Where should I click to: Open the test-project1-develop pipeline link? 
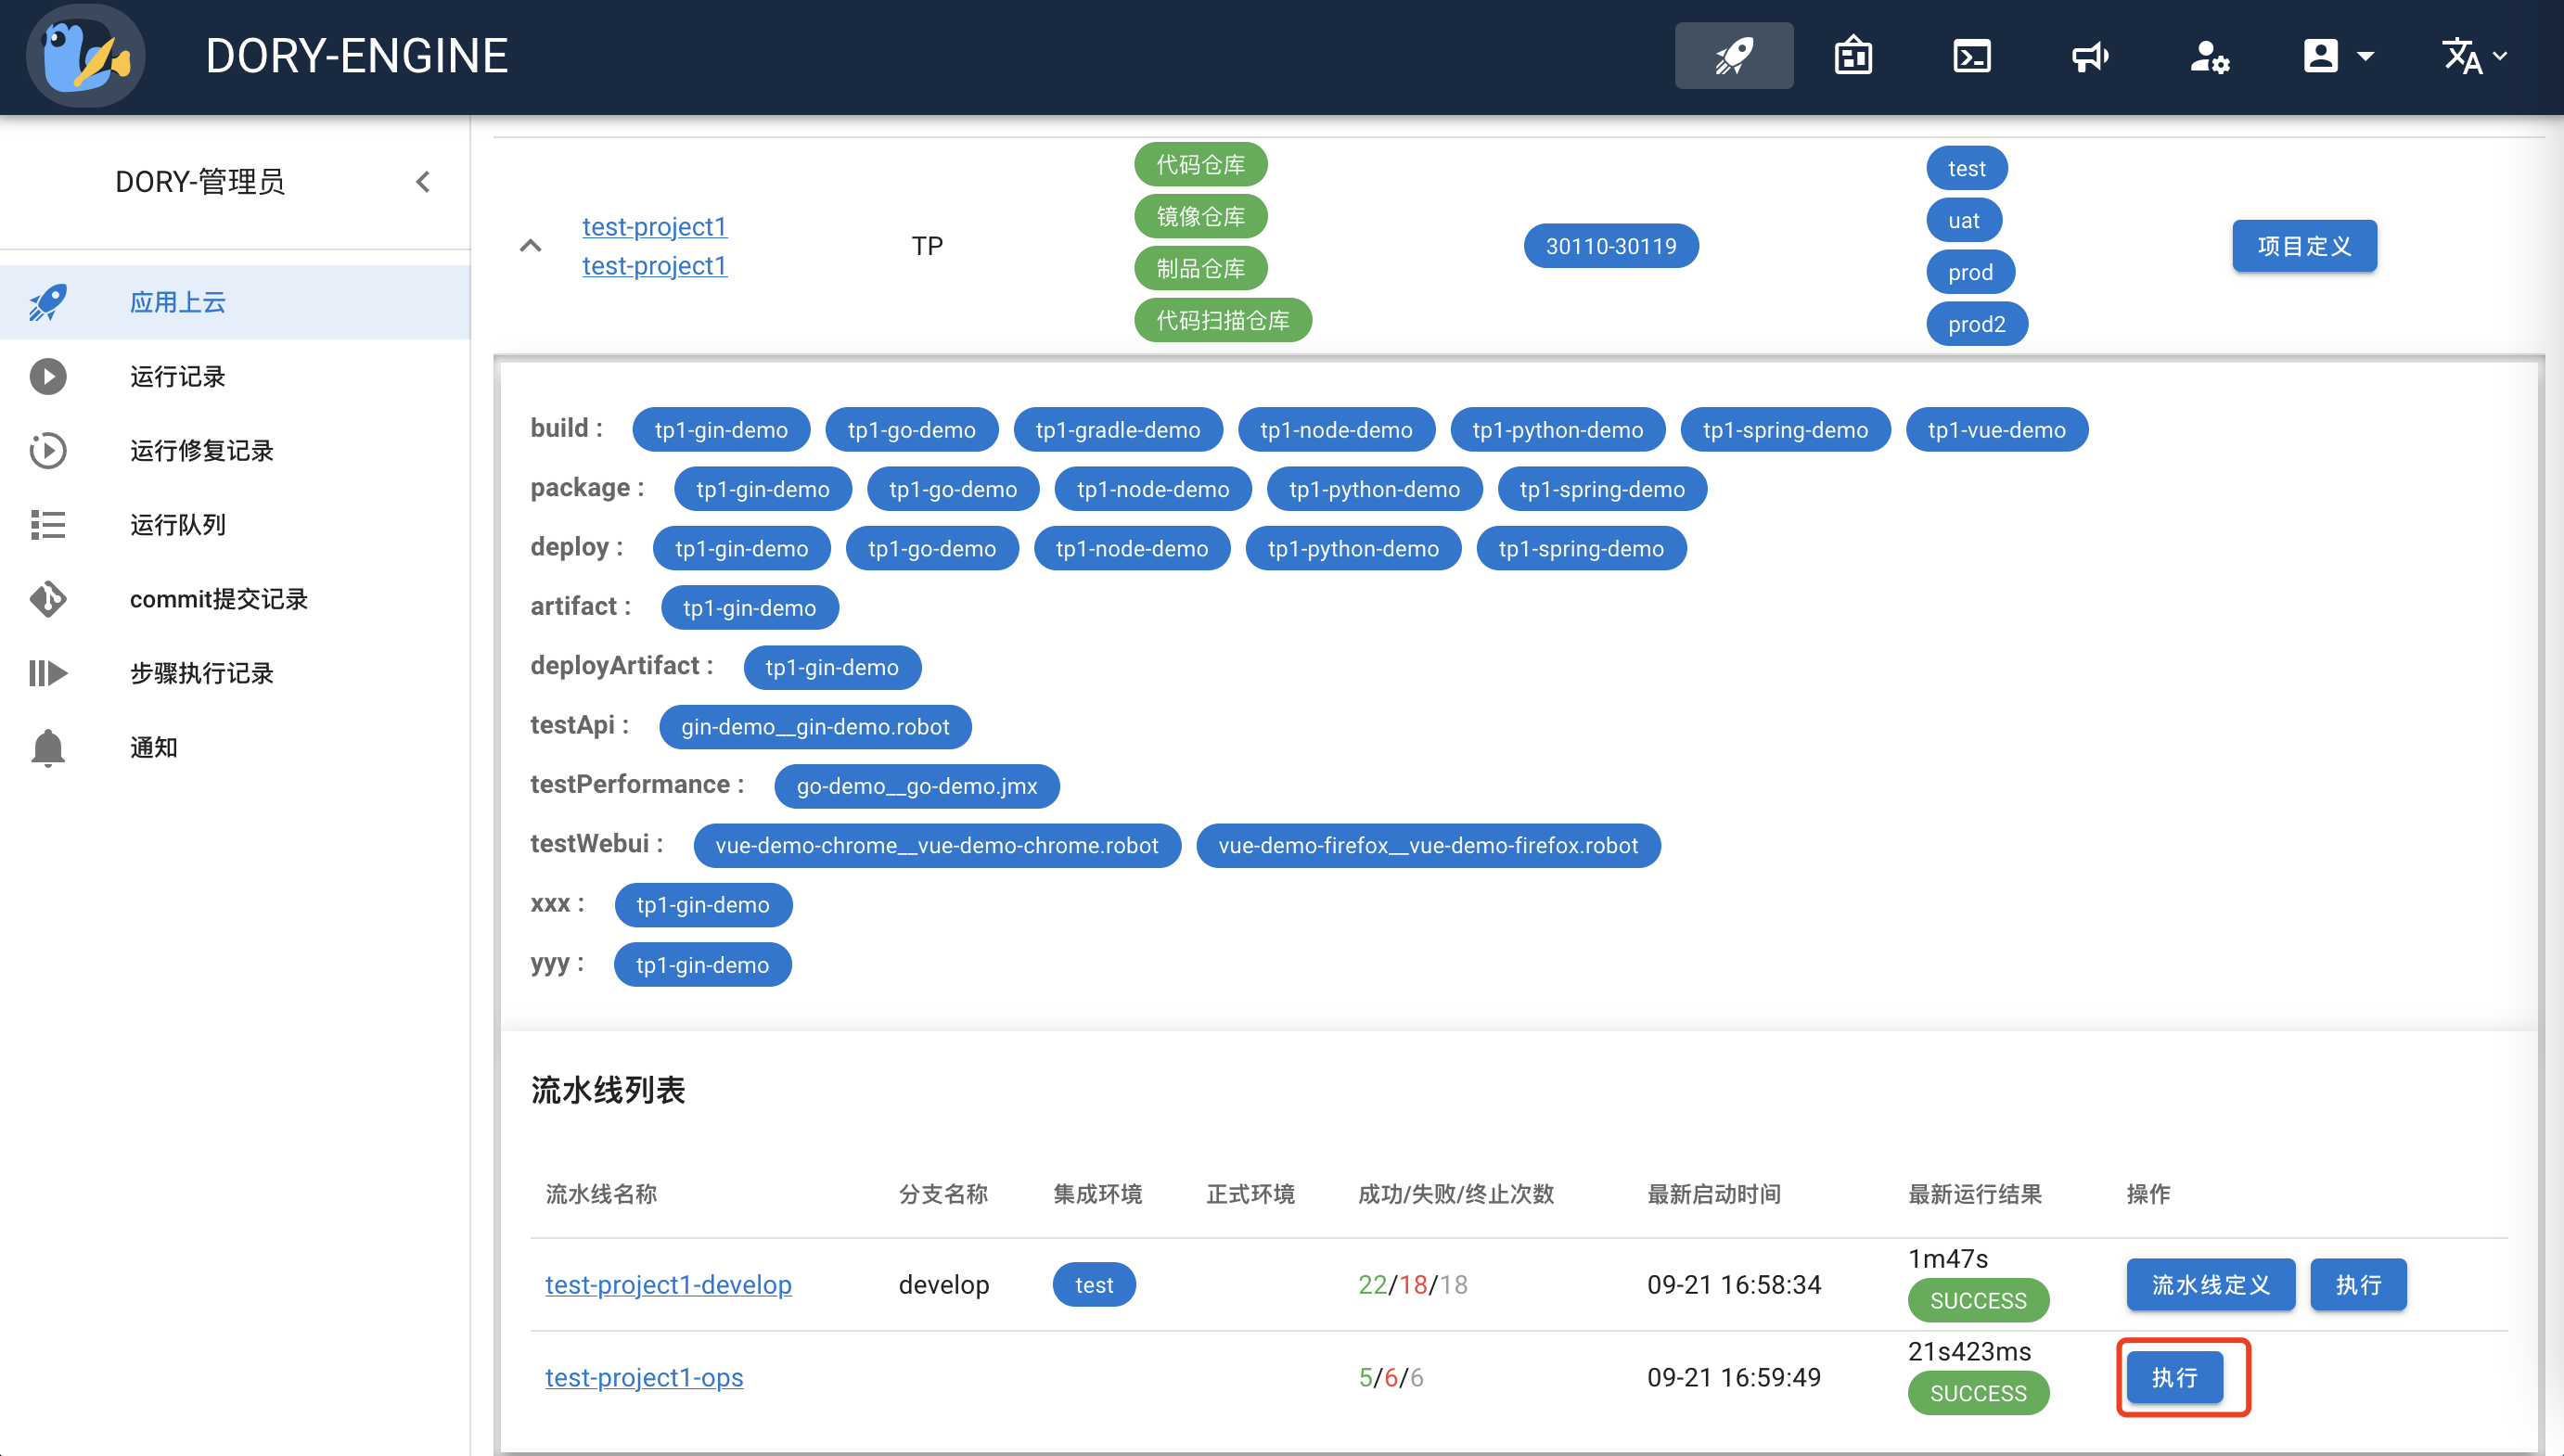click(667, 1284)
